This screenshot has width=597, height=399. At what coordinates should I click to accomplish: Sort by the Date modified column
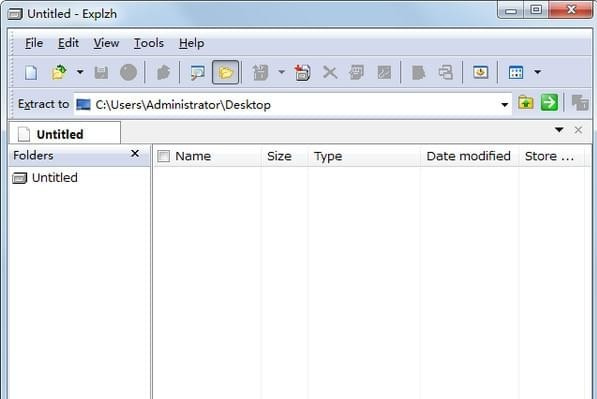click(x=469, y=156)
